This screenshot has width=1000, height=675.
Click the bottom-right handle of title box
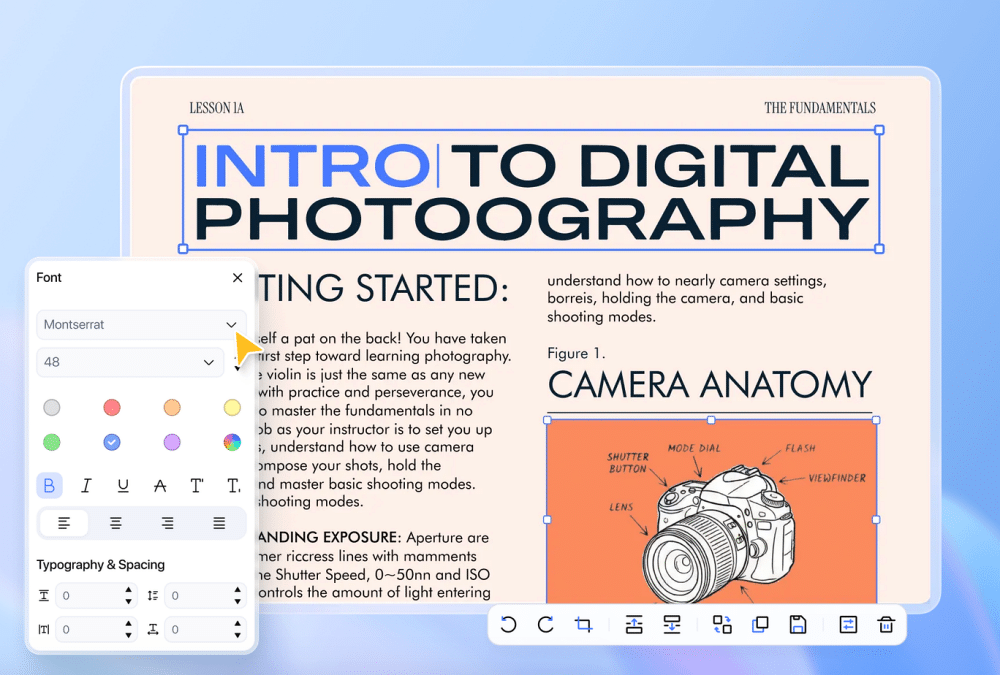(x=879, y=249)
